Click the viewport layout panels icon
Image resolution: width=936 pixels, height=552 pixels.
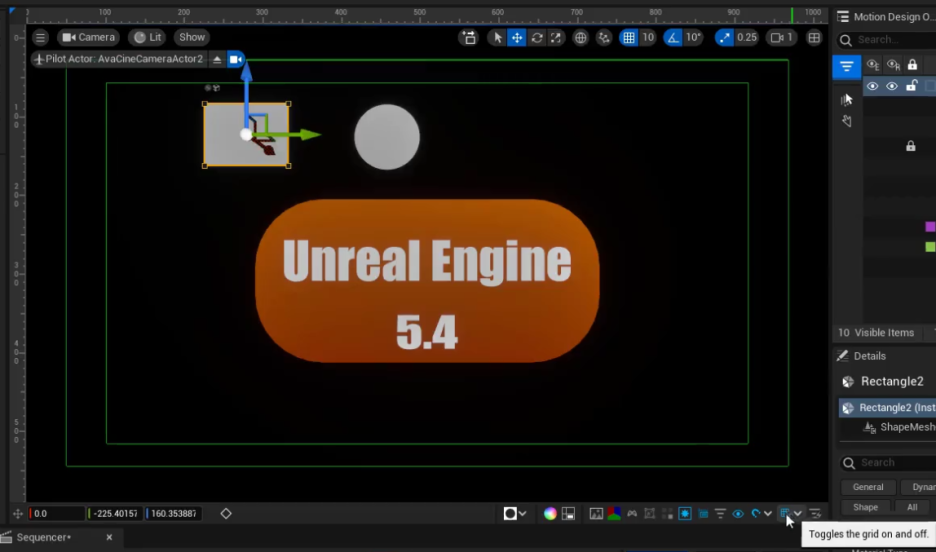pyautogui.click(x=568, y=513)
